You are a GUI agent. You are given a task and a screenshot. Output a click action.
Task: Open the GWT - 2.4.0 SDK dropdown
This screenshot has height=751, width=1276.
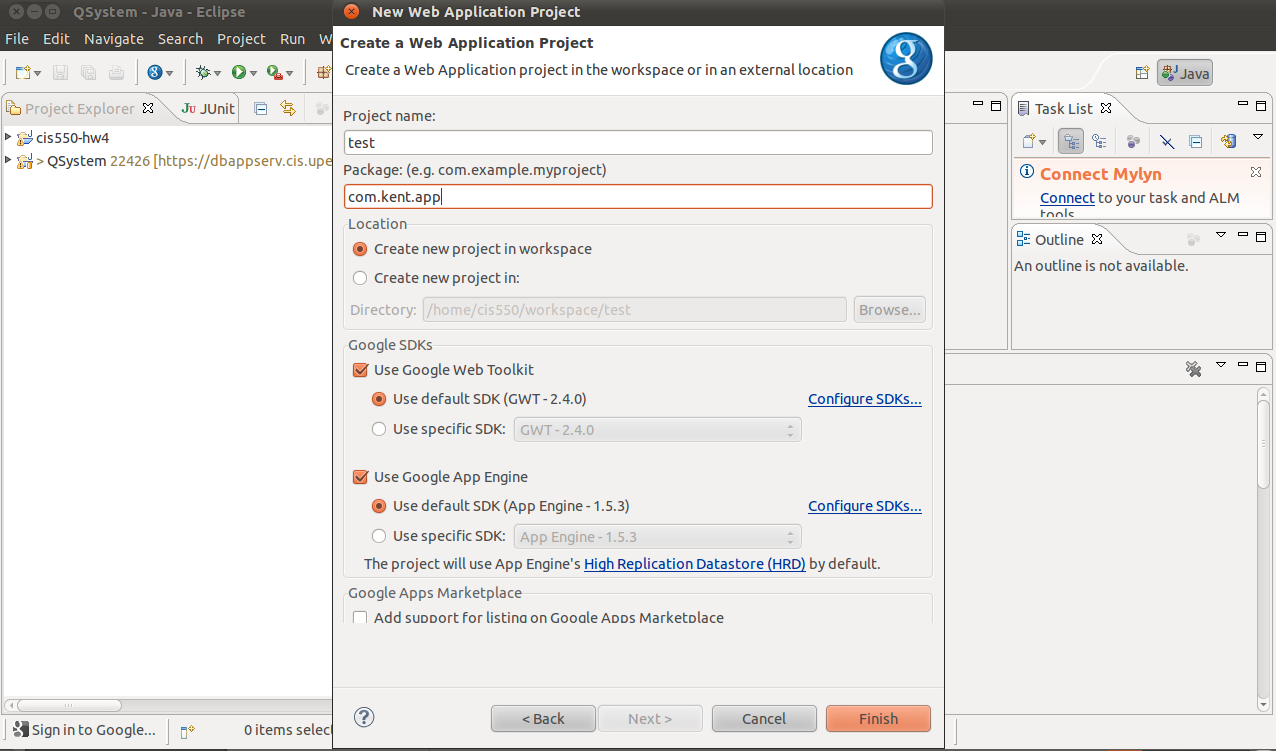click(x=657, y=430)
